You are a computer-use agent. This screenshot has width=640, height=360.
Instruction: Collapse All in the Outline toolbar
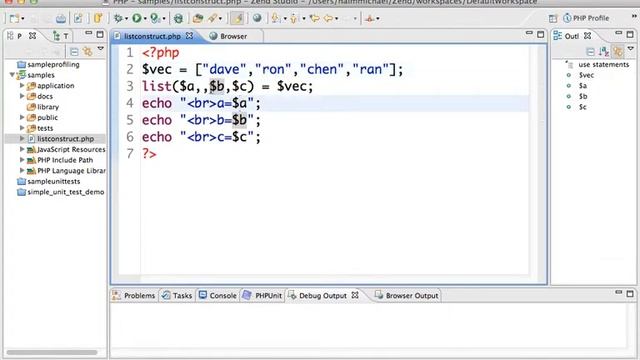click(590, 51)
